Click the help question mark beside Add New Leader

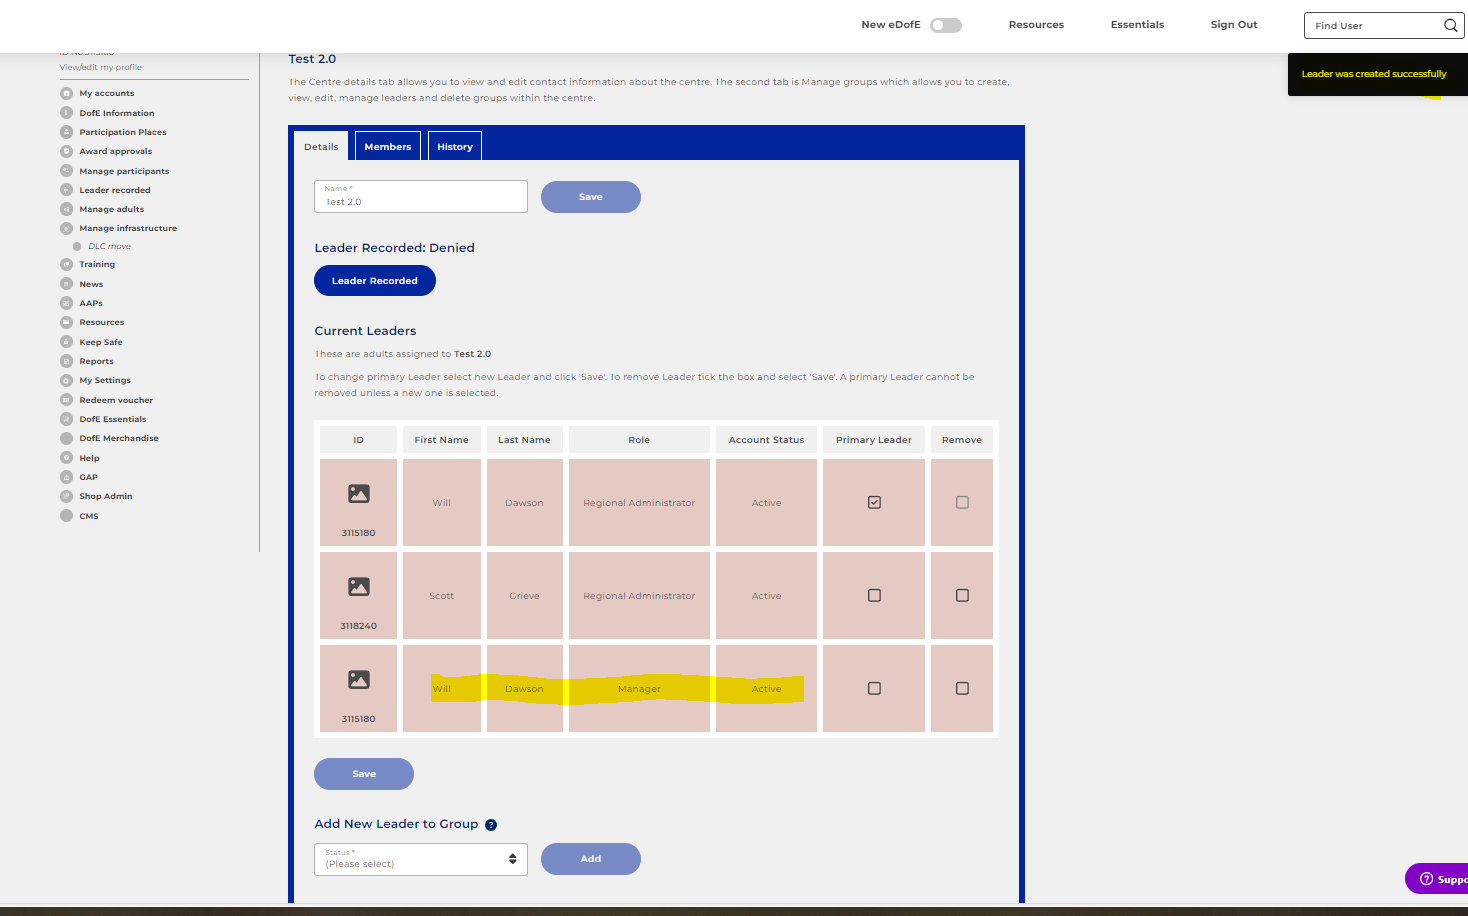pyautogui.click(x=491, y=825)
